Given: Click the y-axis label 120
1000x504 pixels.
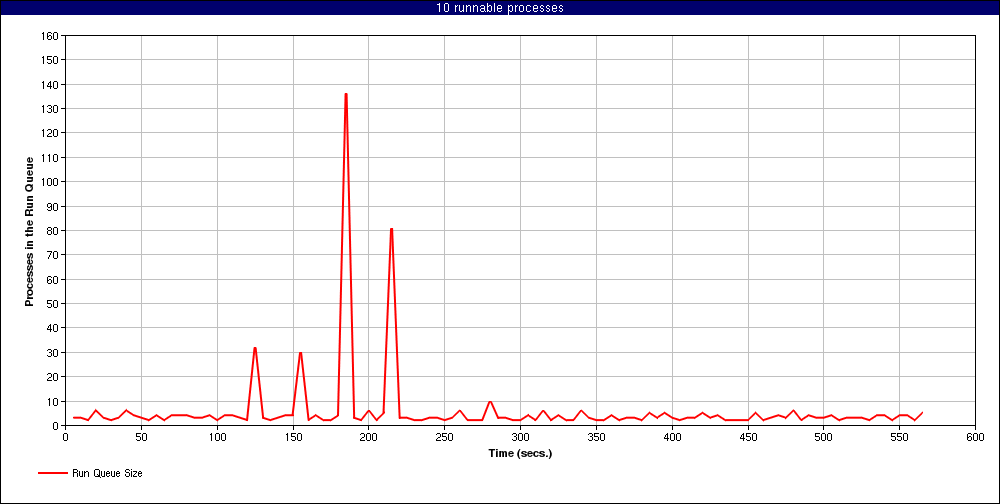Looking at the screenshot, I should tap(51, 133).
